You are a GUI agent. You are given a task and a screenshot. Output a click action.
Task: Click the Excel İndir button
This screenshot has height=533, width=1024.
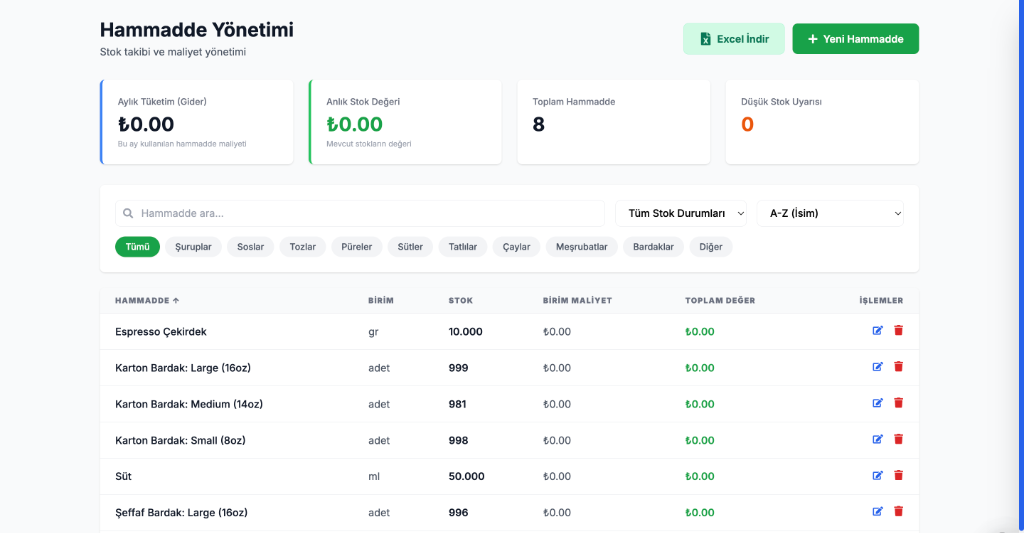(x=734, y=39)
